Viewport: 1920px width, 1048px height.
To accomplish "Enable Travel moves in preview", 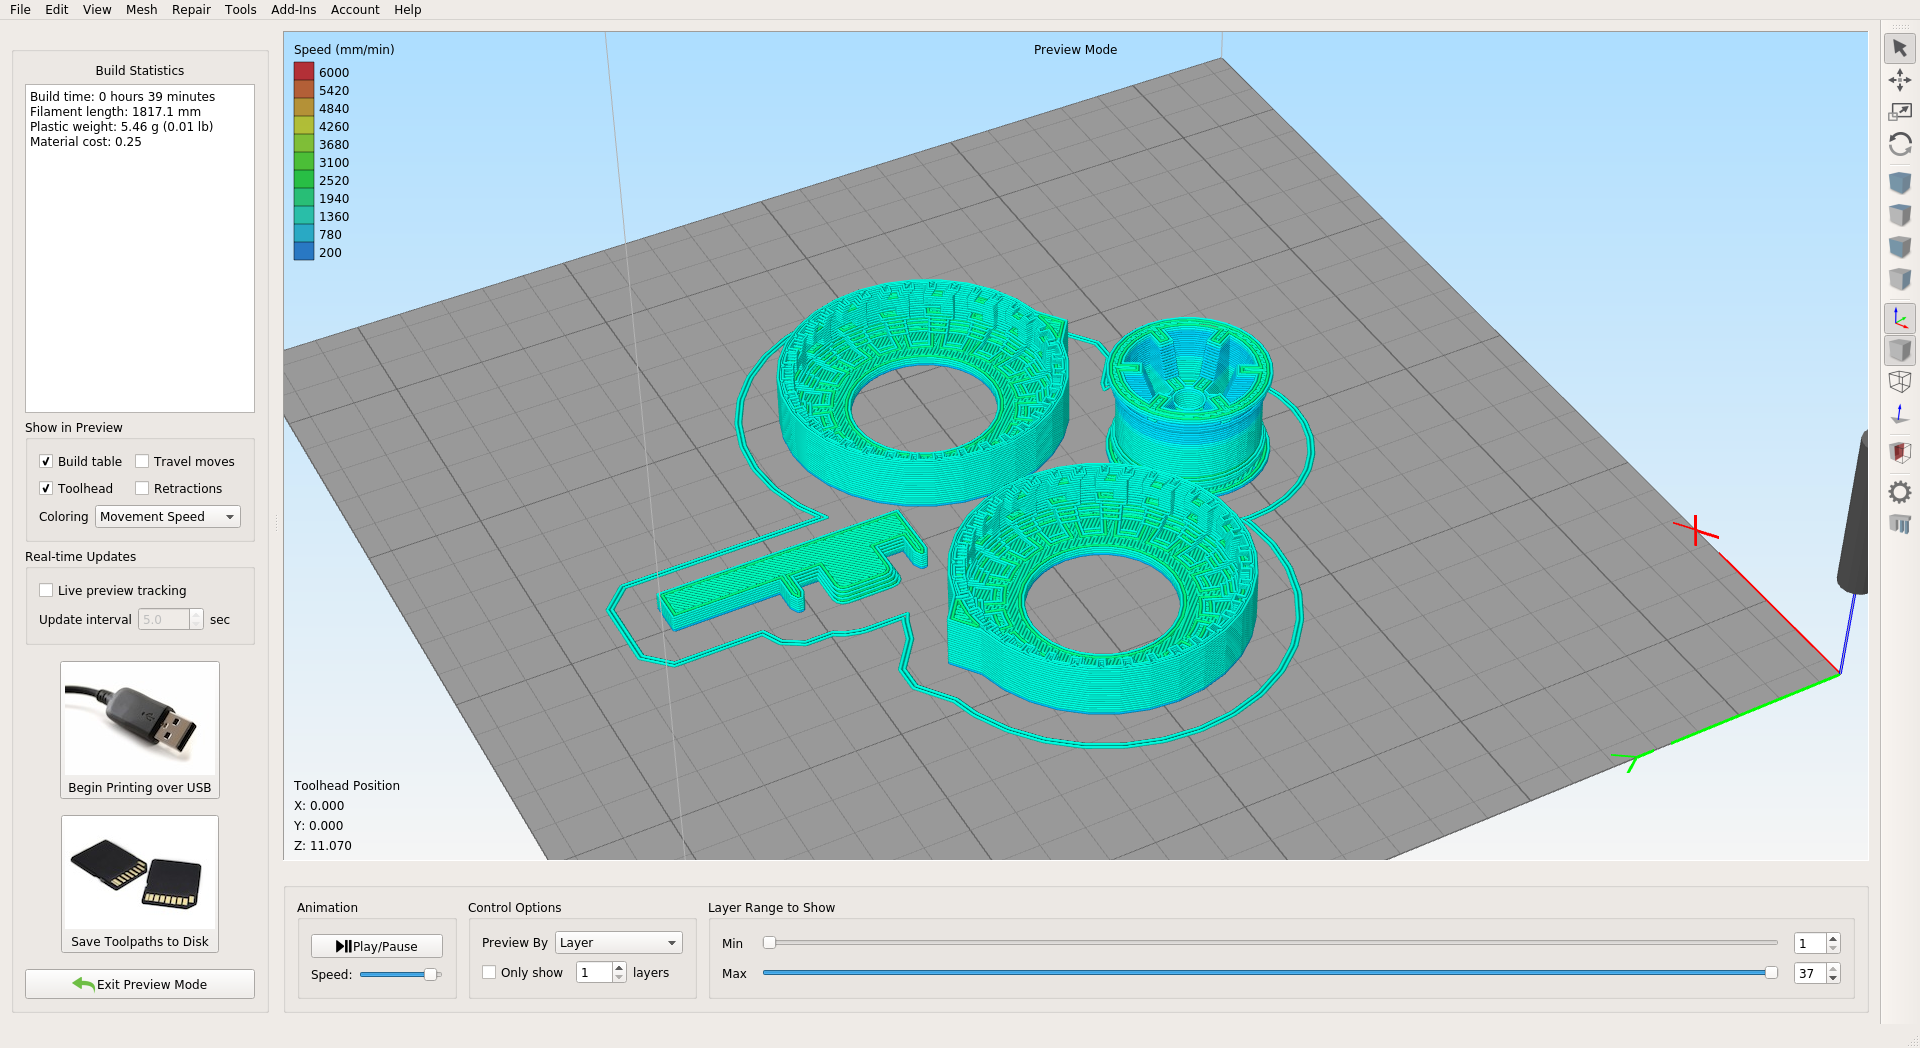I will (x=142, y=461).
